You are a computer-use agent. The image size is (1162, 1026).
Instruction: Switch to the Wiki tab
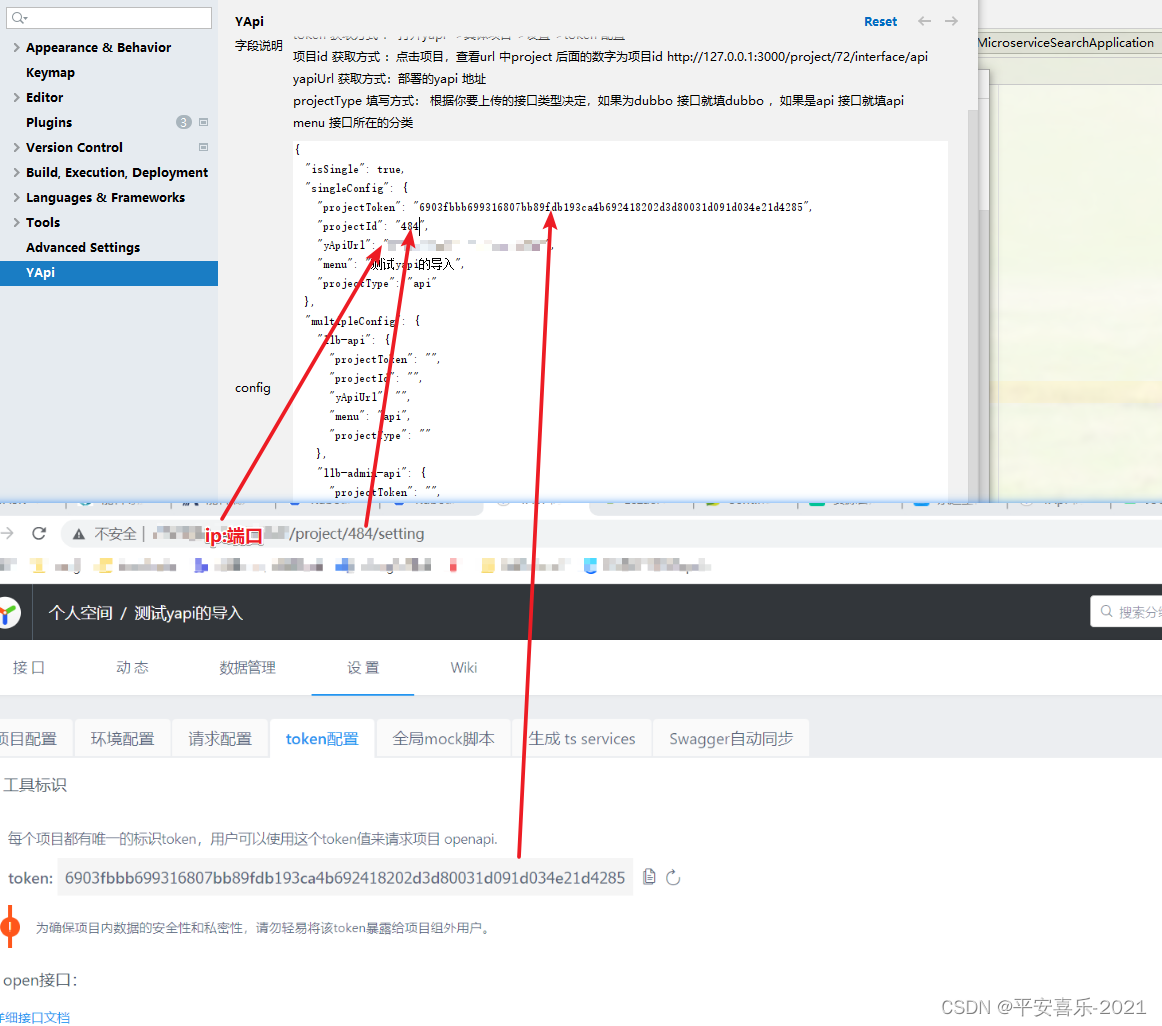[463, 668]
